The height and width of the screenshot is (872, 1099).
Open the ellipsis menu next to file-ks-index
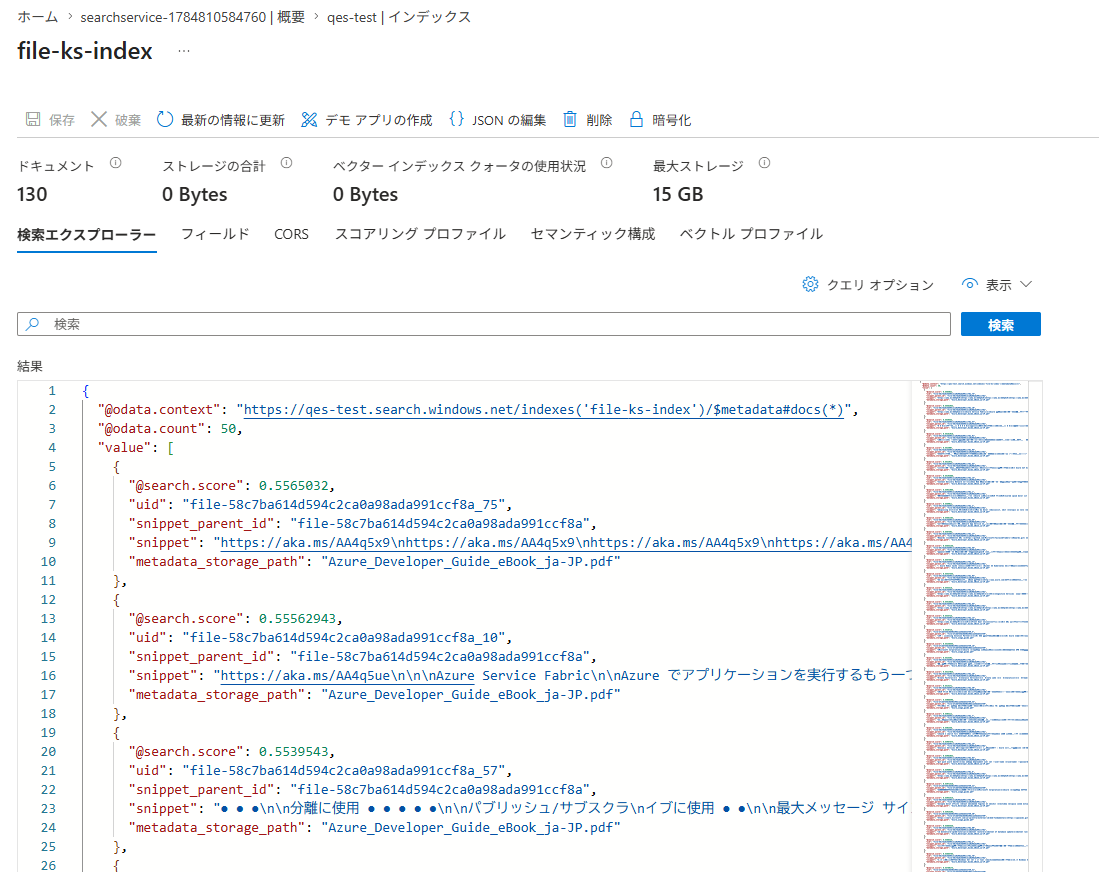point(184,51)
